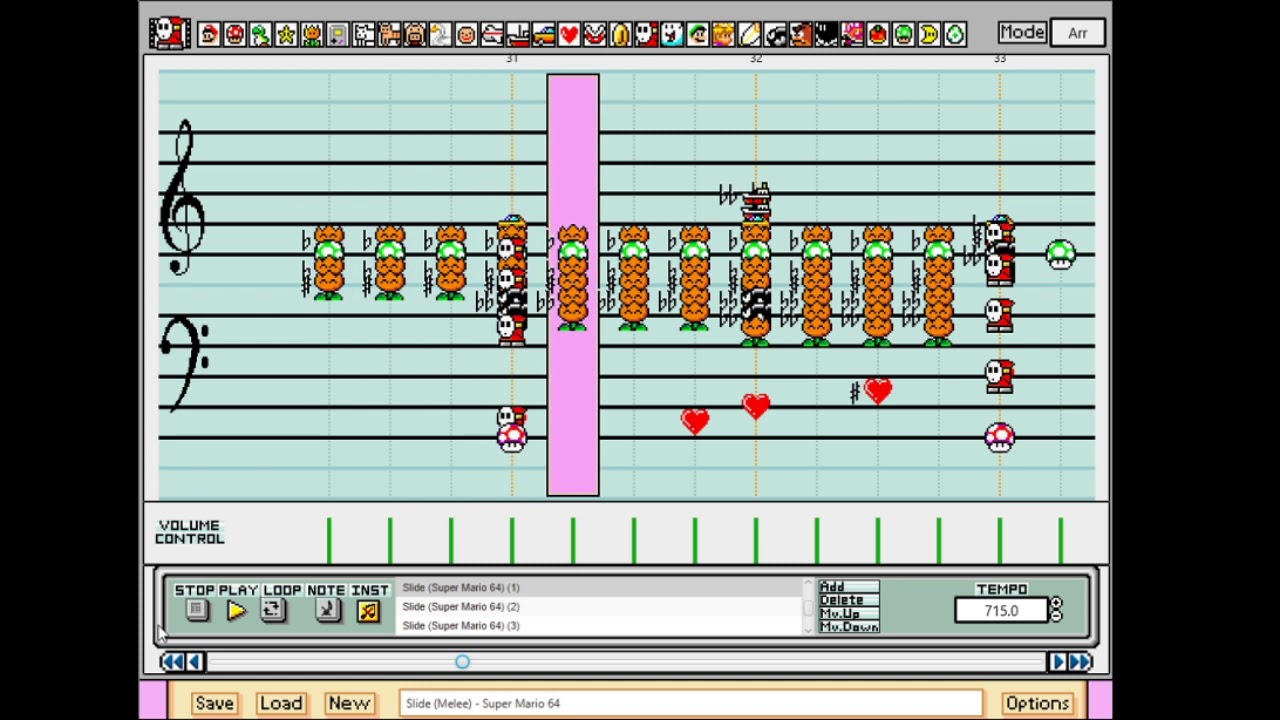Click the volume bar under measure 32
Screen dimensions: 1280x720
point(756,540)
